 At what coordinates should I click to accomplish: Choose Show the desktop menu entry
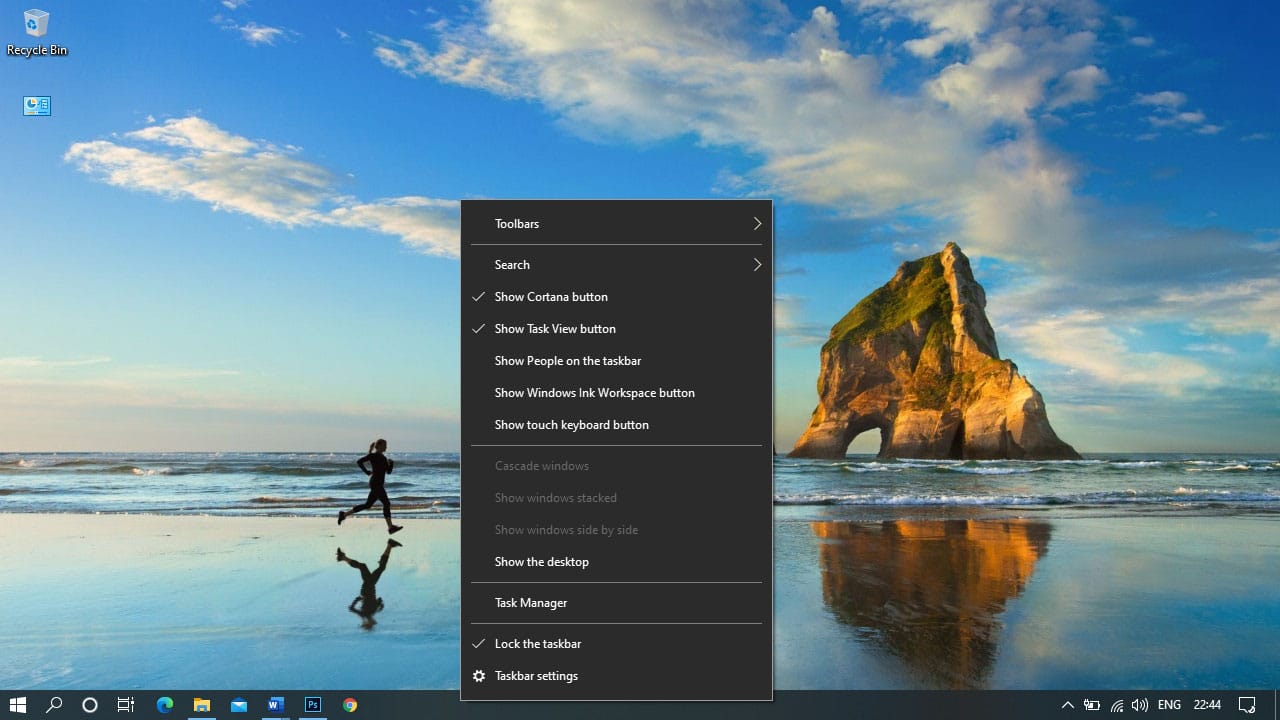tap(542, 562)
